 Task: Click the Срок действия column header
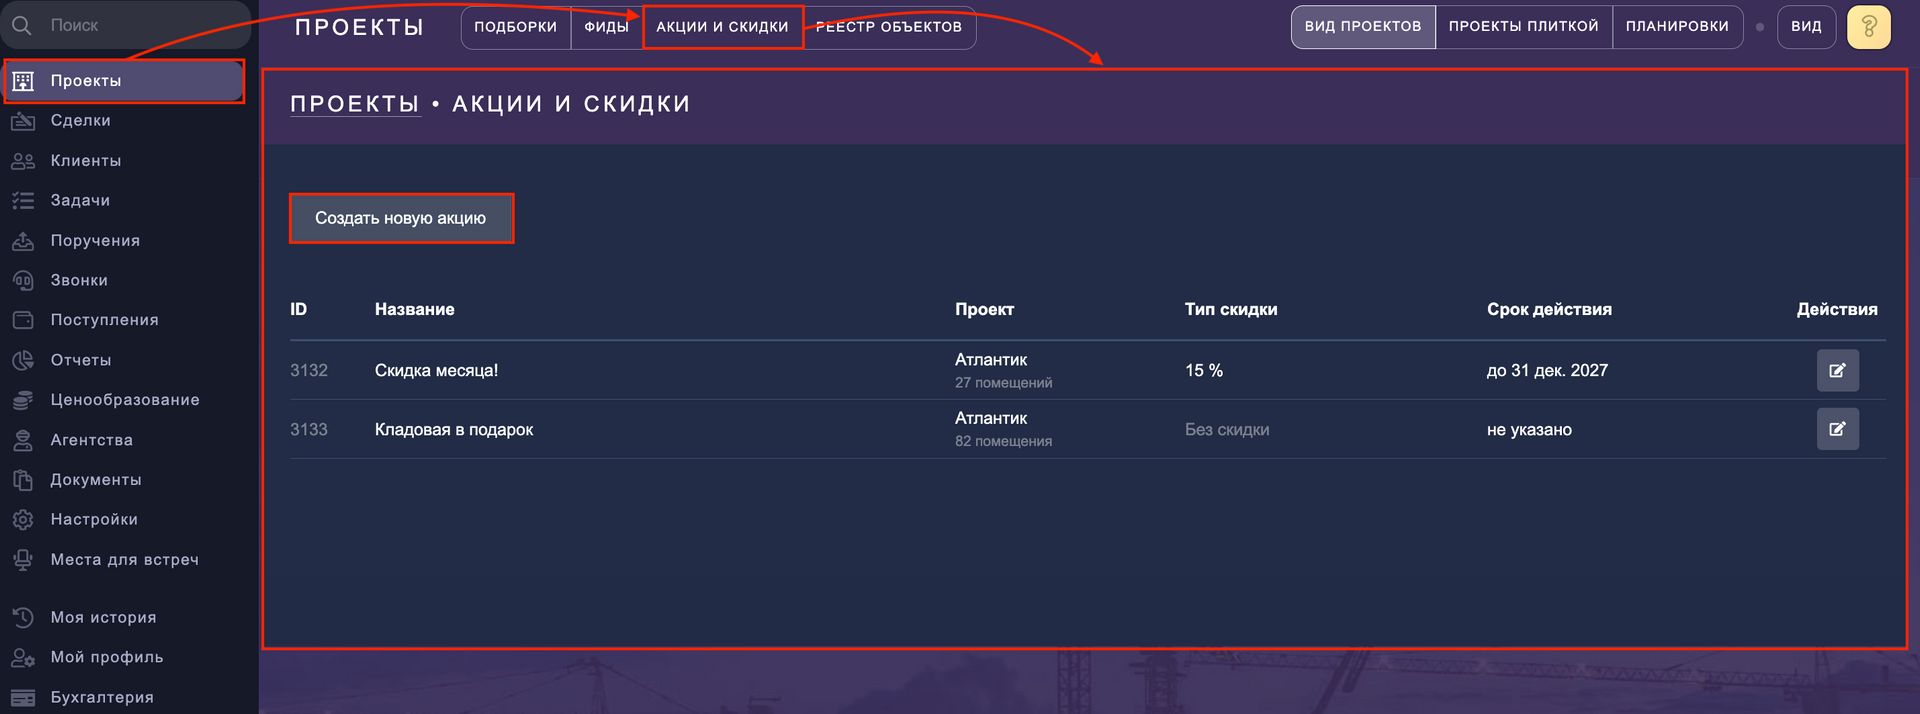tap(1549, 309)
